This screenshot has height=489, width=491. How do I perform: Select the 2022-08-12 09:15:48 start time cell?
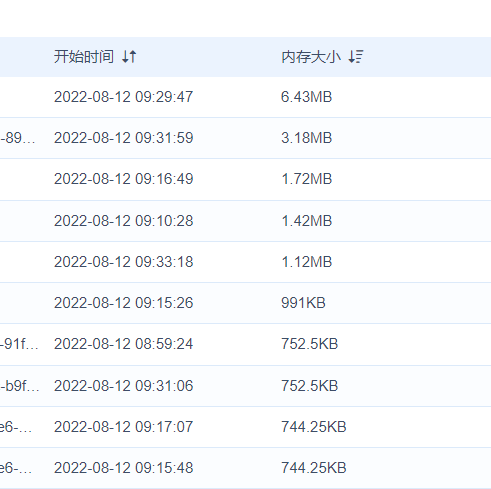(x=124, y=468)
